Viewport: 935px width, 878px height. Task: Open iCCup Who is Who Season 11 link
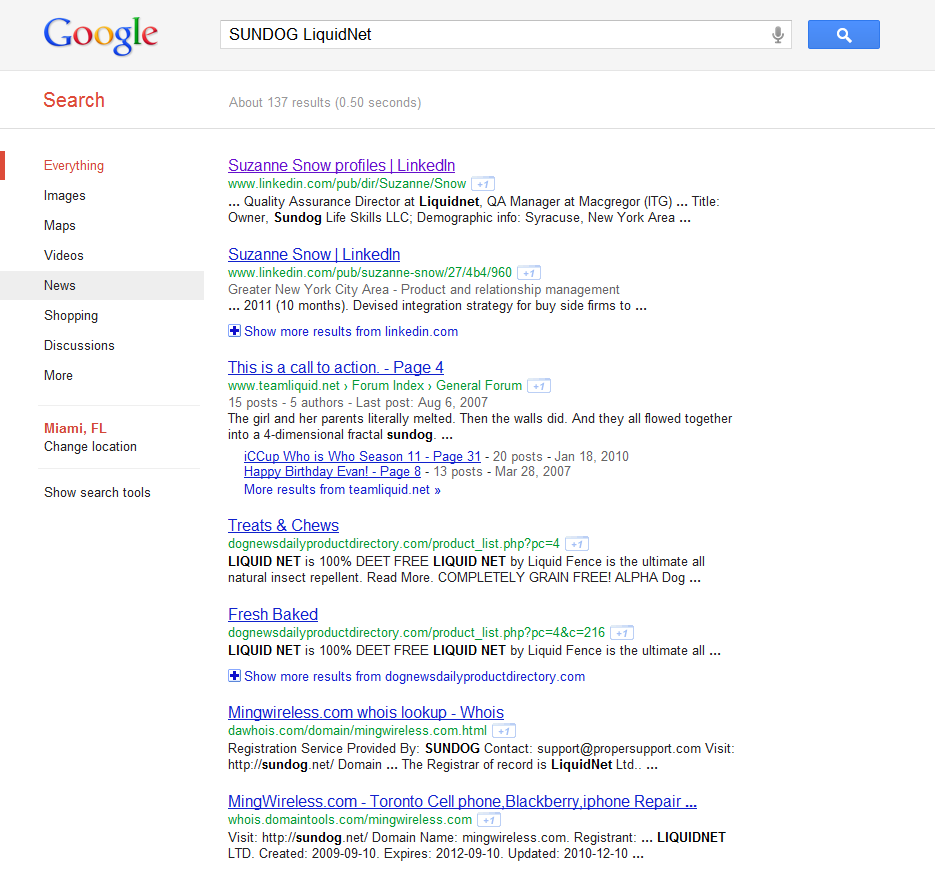pyautogui.click(x=362, y=456)
